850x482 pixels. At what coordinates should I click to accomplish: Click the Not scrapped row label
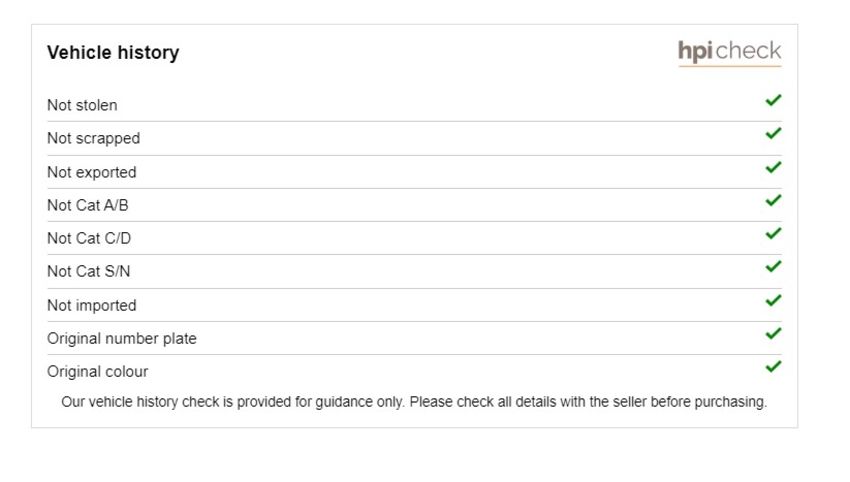point(94,139)
